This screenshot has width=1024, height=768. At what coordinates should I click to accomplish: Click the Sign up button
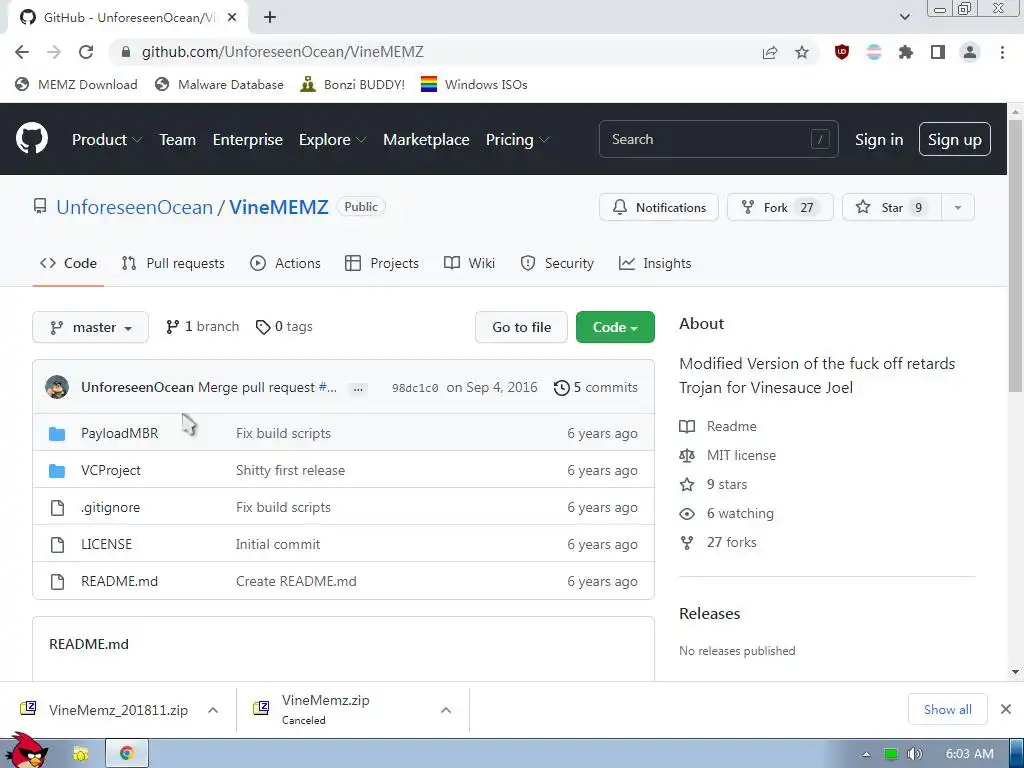(955, 139)
